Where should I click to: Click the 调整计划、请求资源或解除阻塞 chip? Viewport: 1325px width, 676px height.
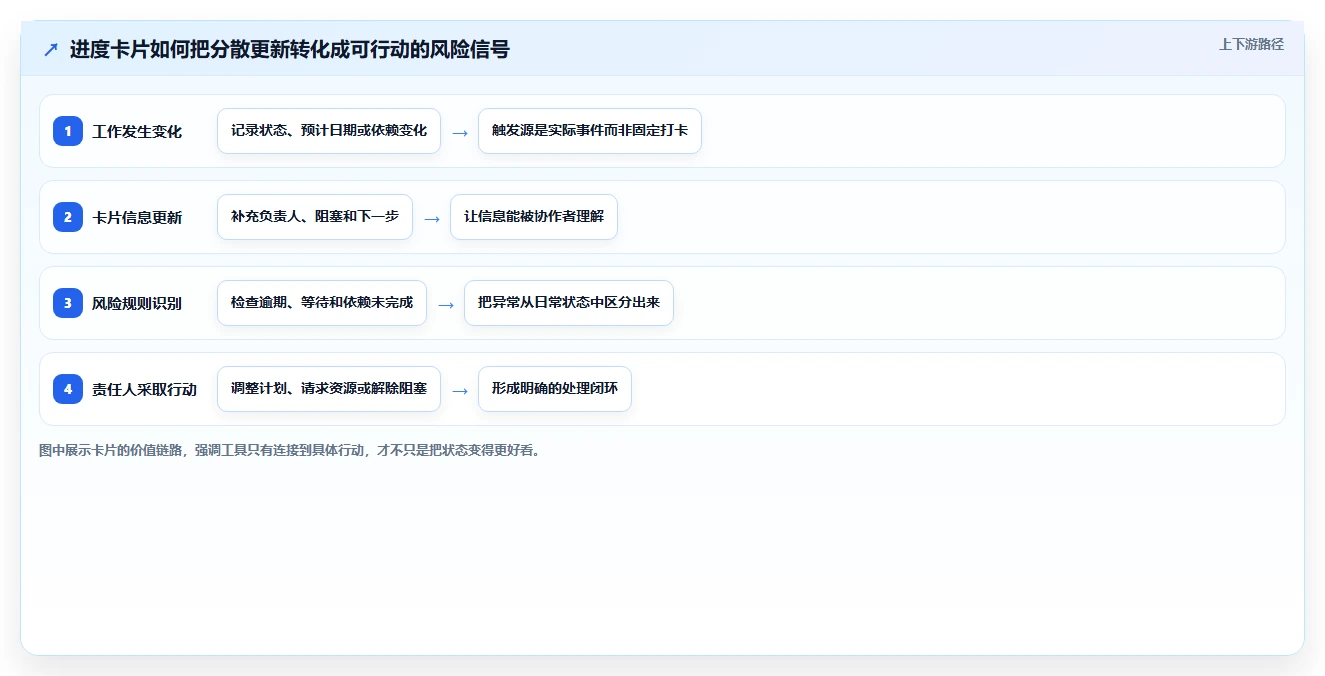coord(329,389)
